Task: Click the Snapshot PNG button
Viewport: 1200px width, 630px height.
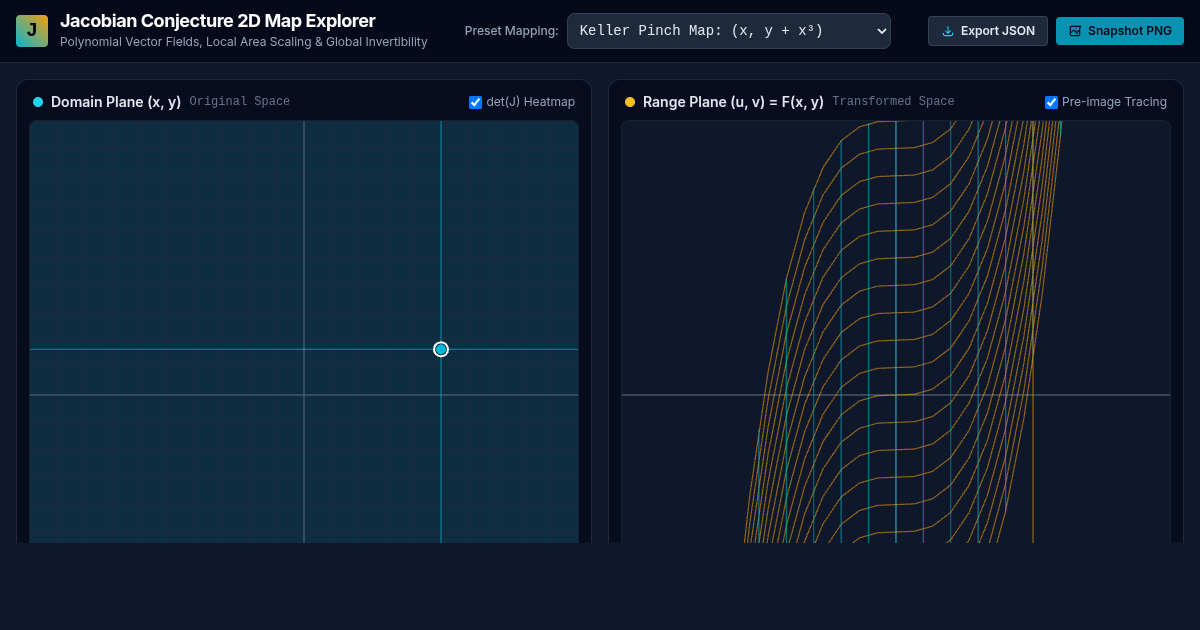Action: click(1120, 31)
